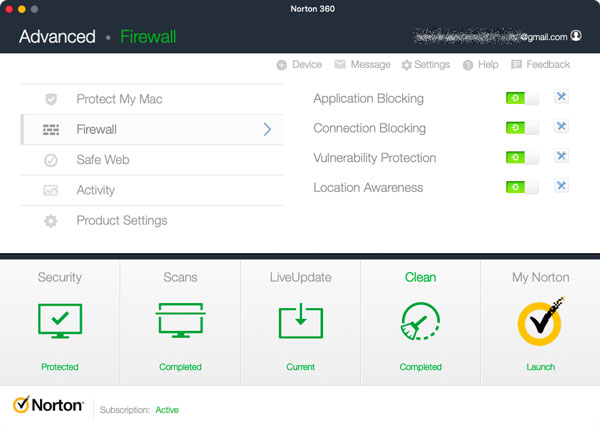600x426 pixels.
Task: Click the Norton logo at bottom left
Action: [x=48, y=405]
